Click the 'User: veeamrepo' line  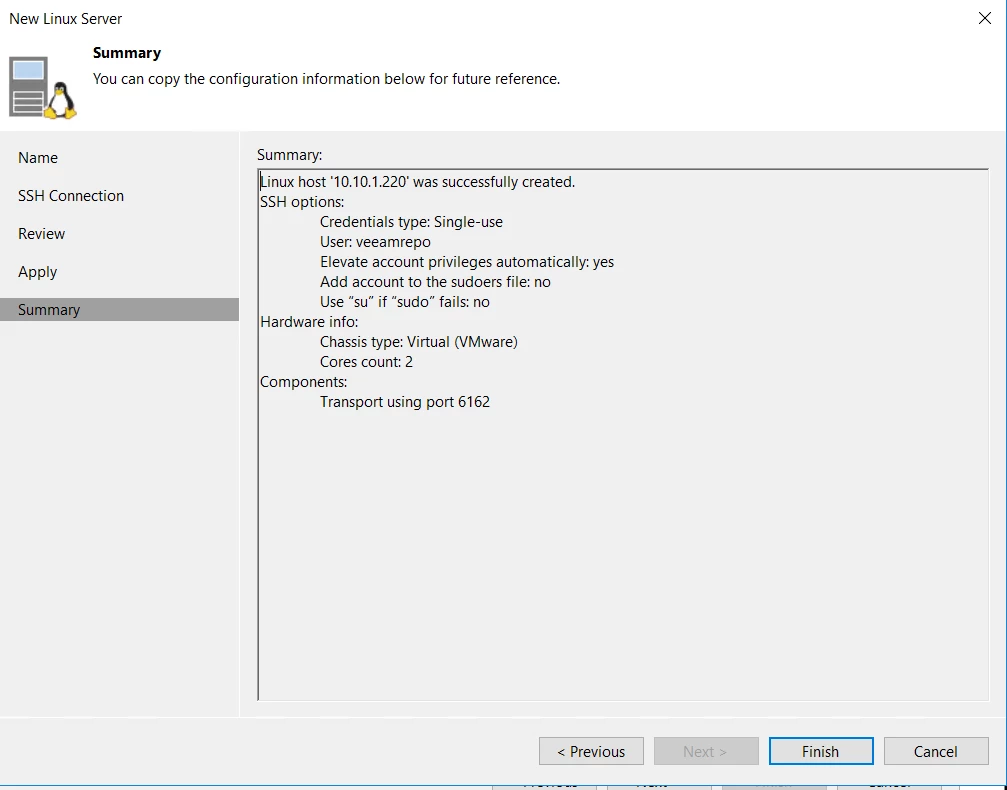[x=375, y=241]
